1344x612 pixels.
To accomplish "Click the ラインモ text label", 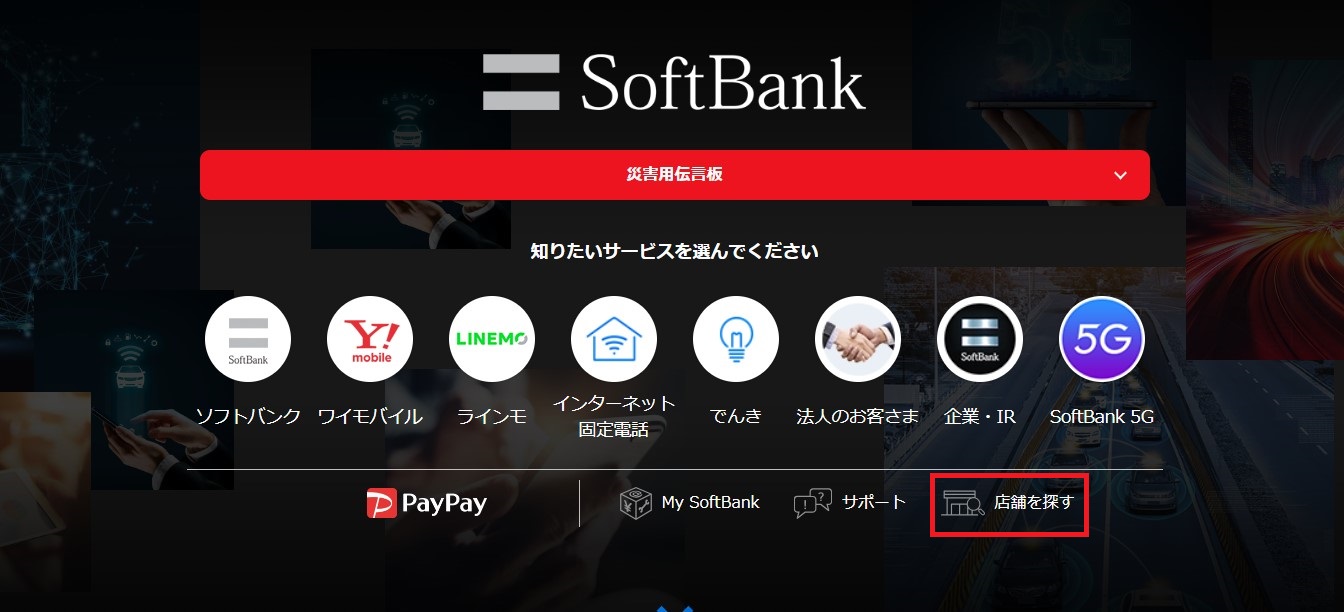I will tap(492, 417).
